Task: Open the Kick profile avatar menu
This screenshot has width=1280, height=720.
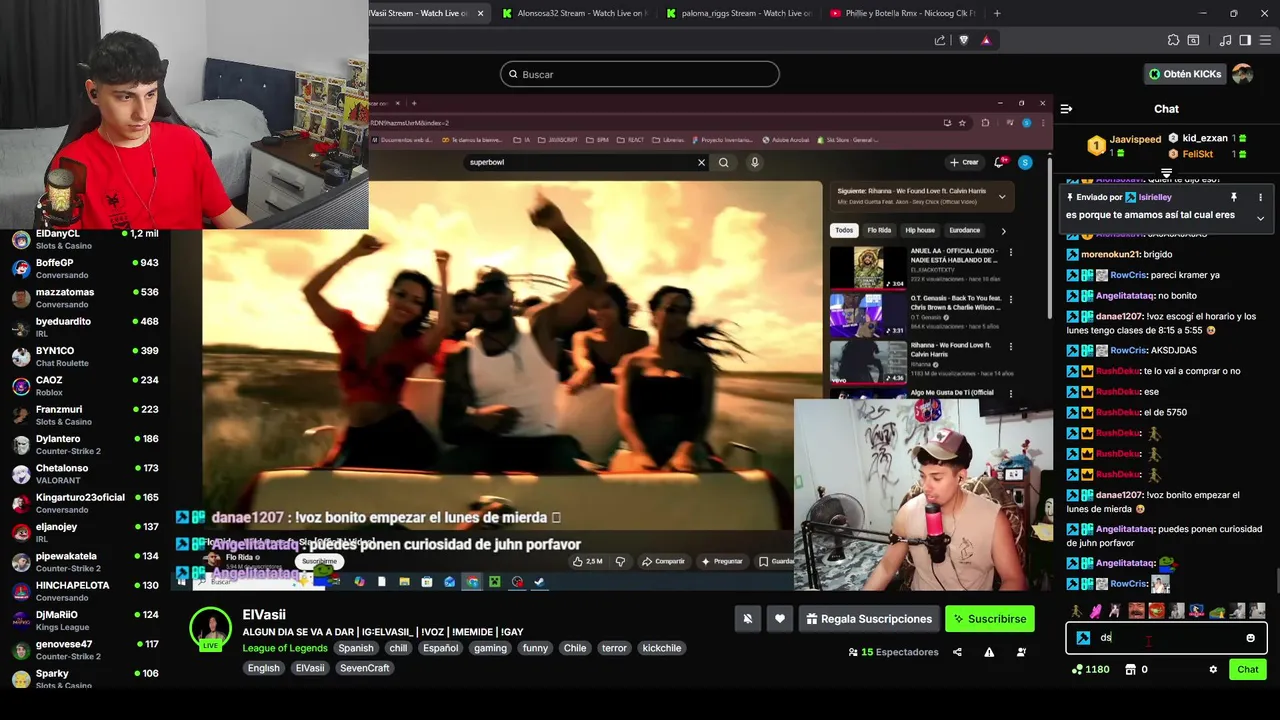Action: pyautogui.click(x=1242, y=74)
